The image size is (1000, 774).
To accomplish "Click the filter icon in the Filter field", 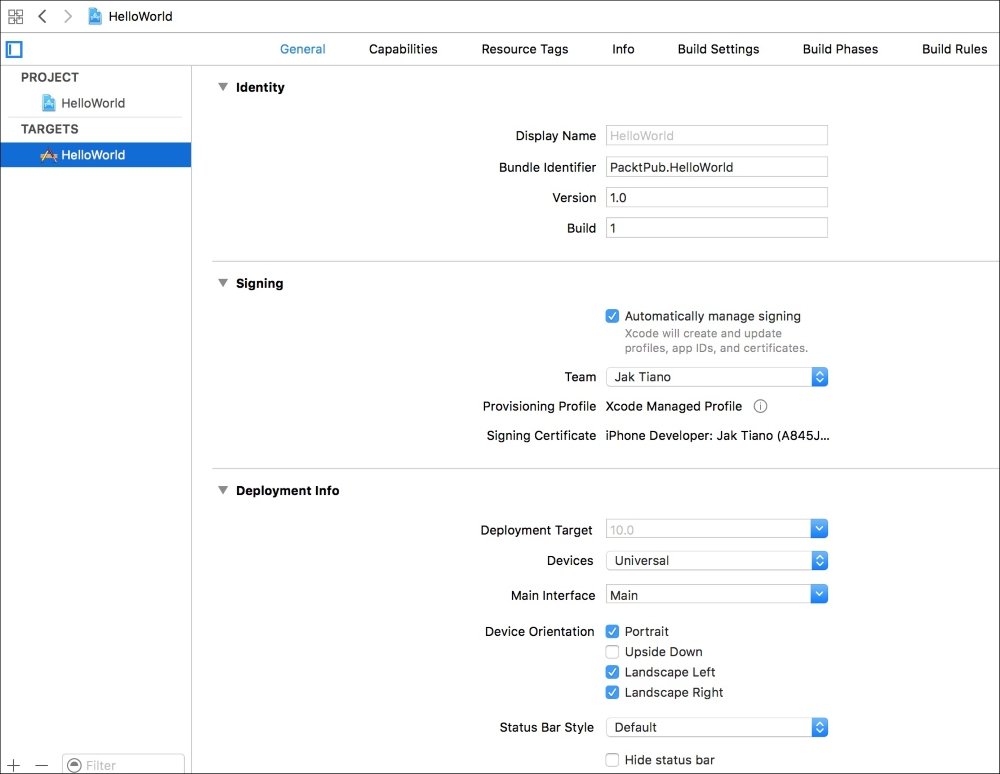I will (x=74, y=765).
